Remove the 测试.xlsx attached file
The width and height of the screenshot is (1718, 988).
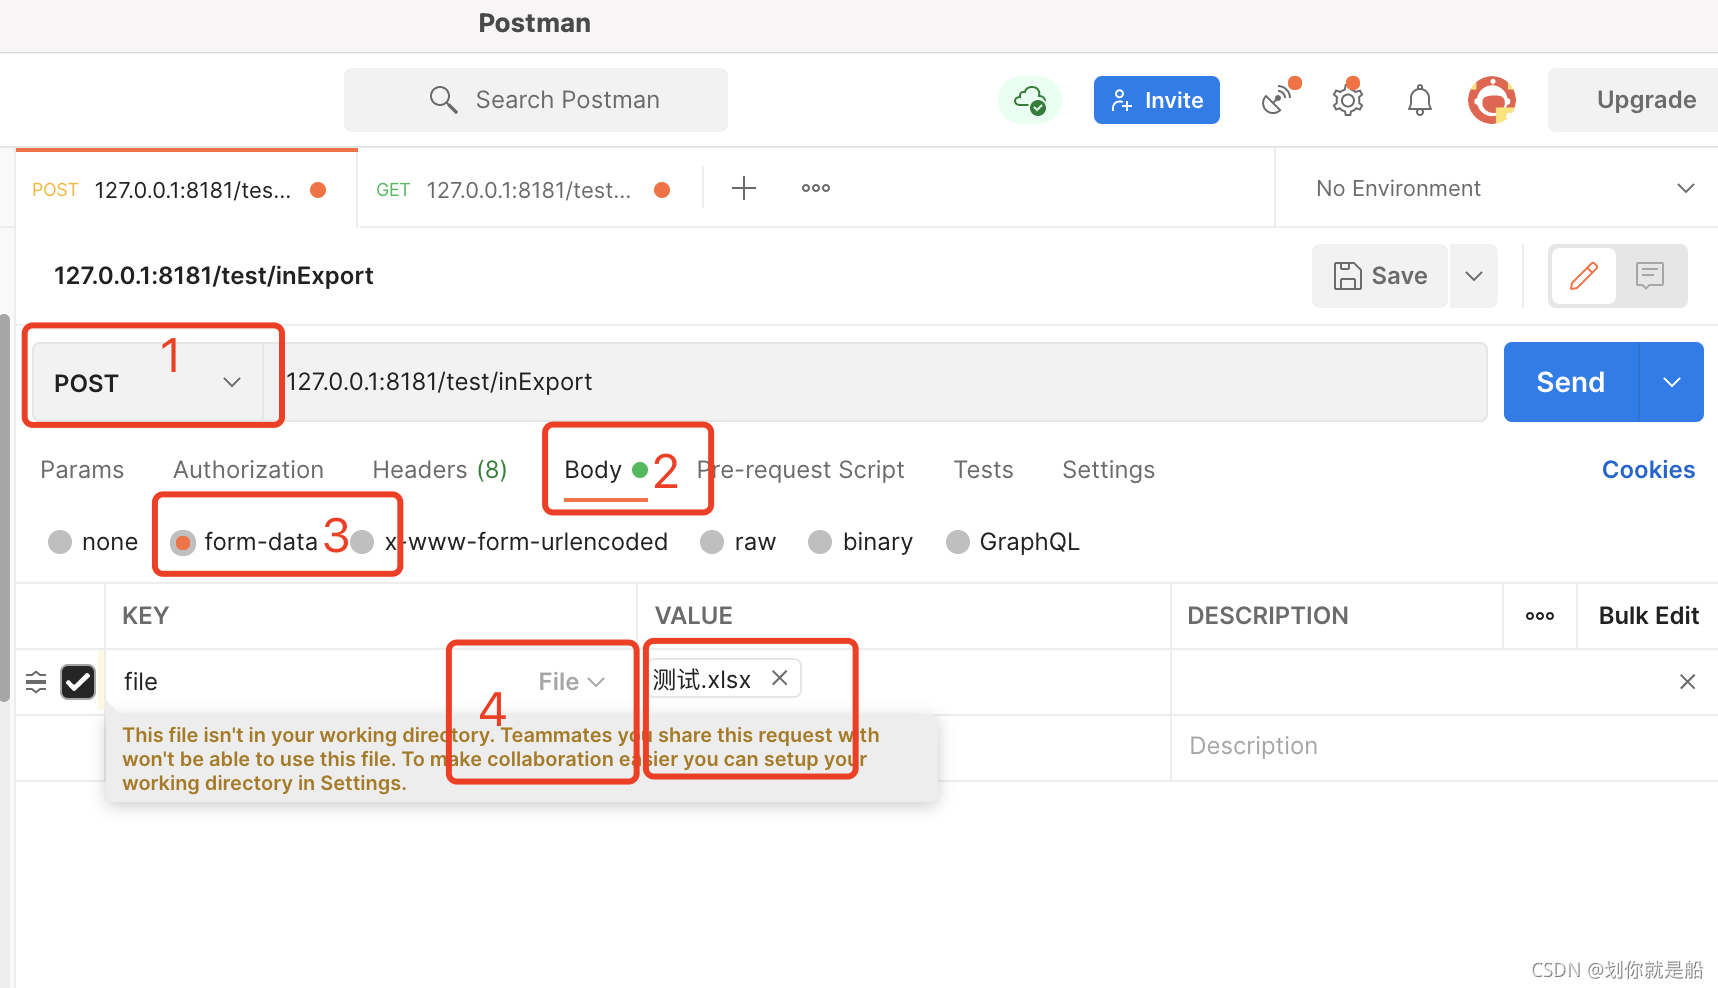click(x=780, y=678)
